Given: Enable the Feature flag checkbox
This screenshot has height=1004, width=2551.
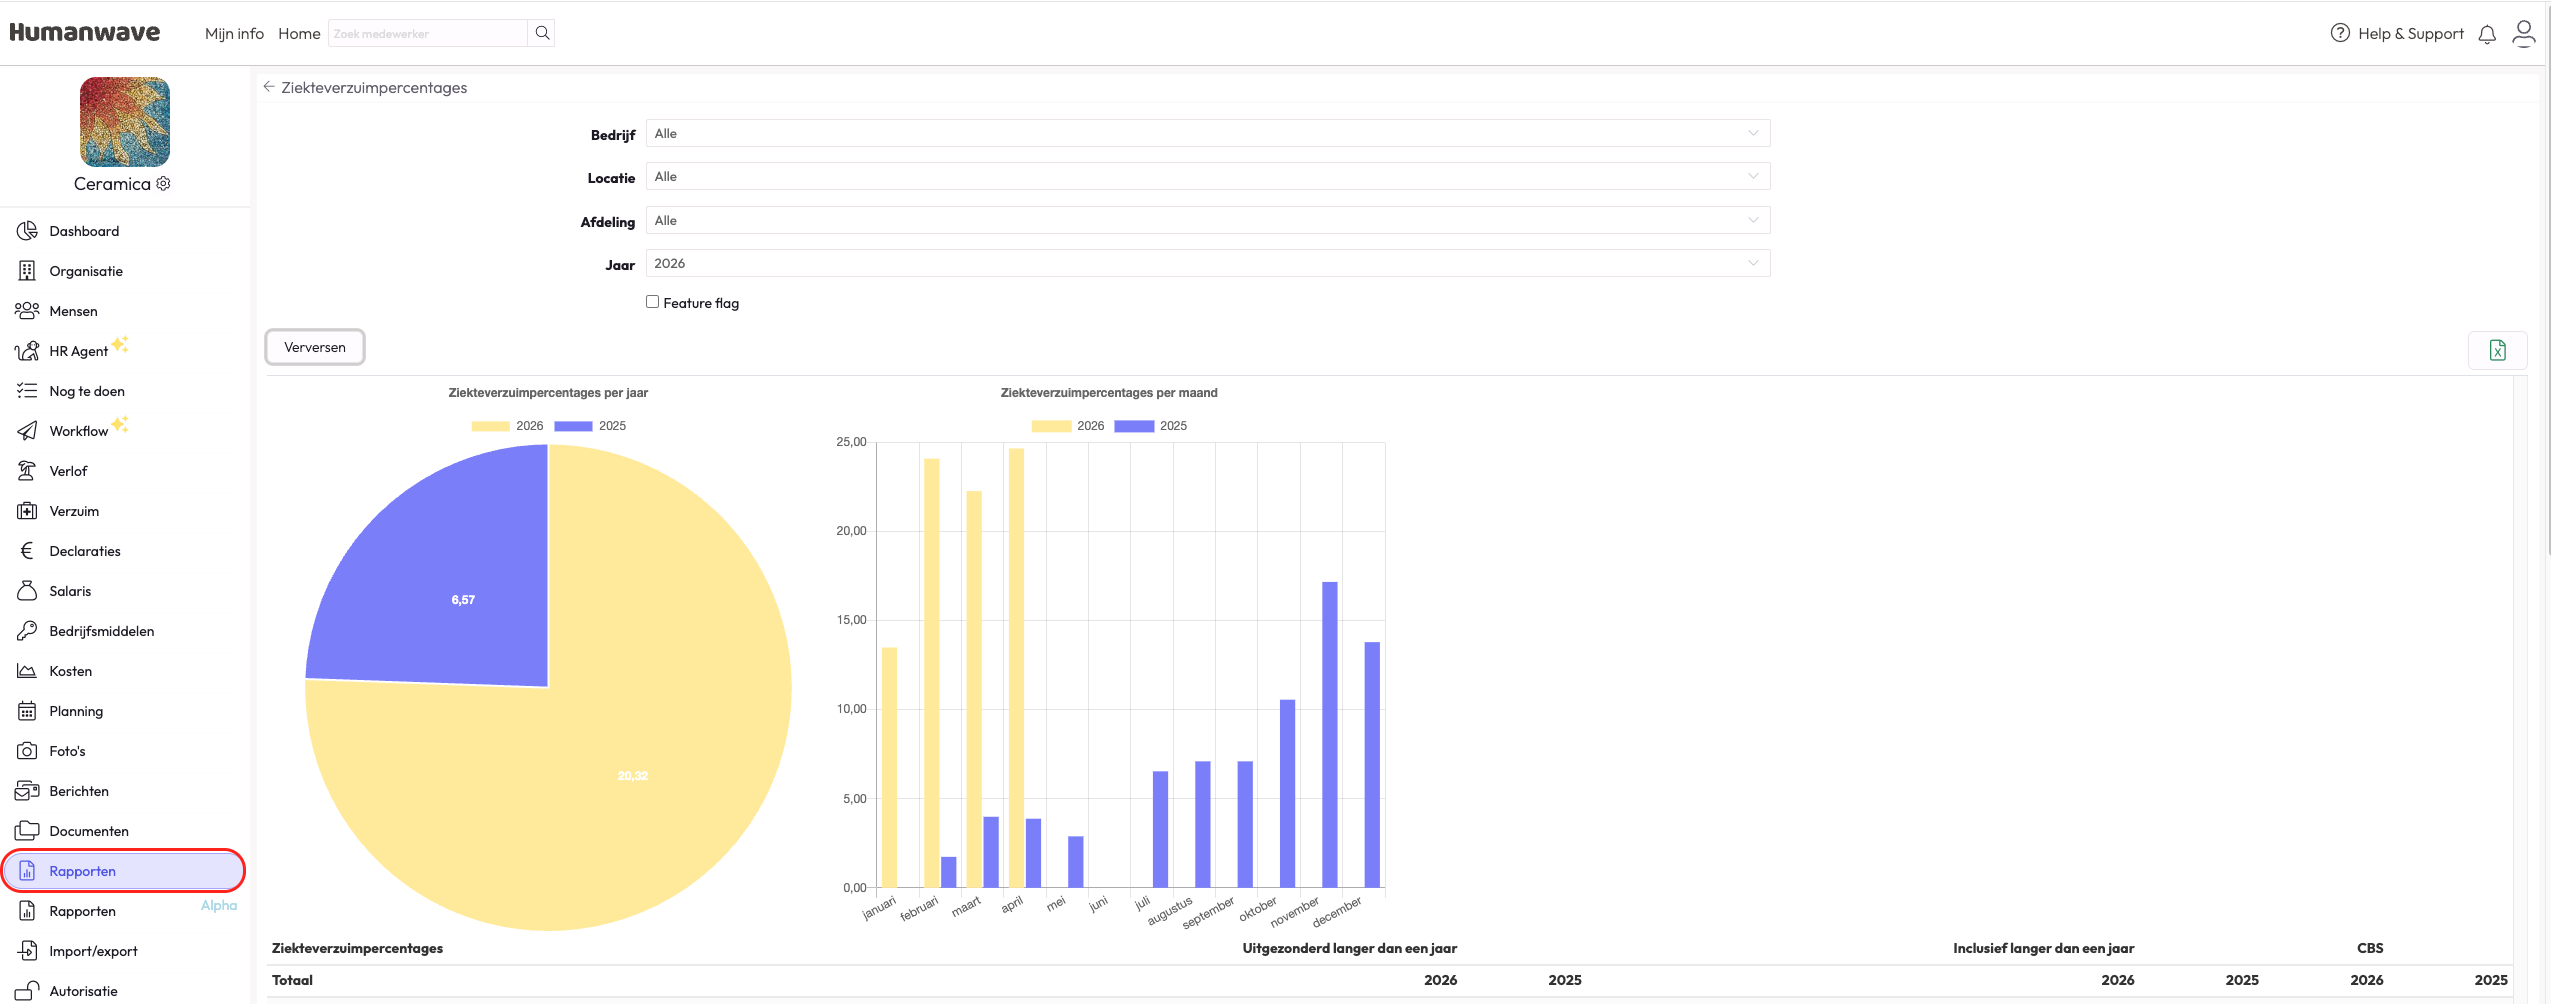Looking at the screenshot, I should click(652, 302).
